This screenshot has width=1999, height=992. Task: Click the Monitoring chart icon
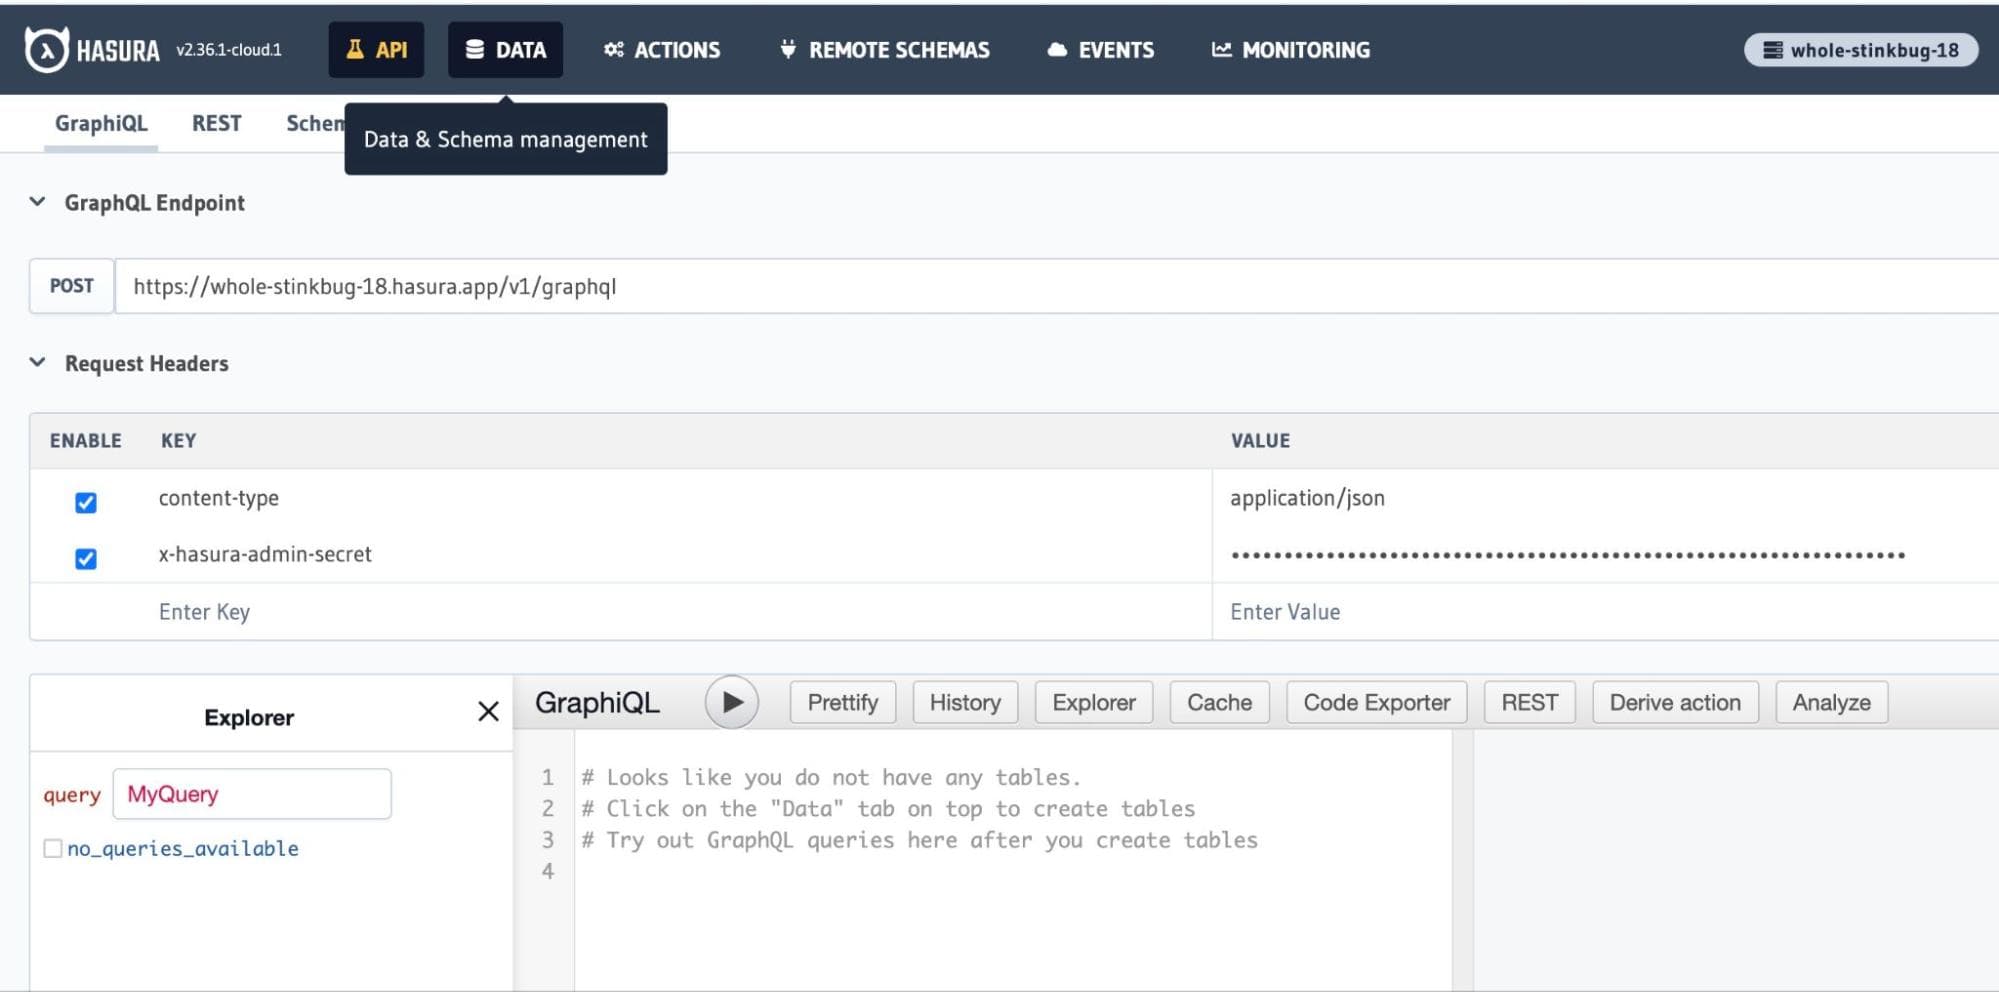1221,50
